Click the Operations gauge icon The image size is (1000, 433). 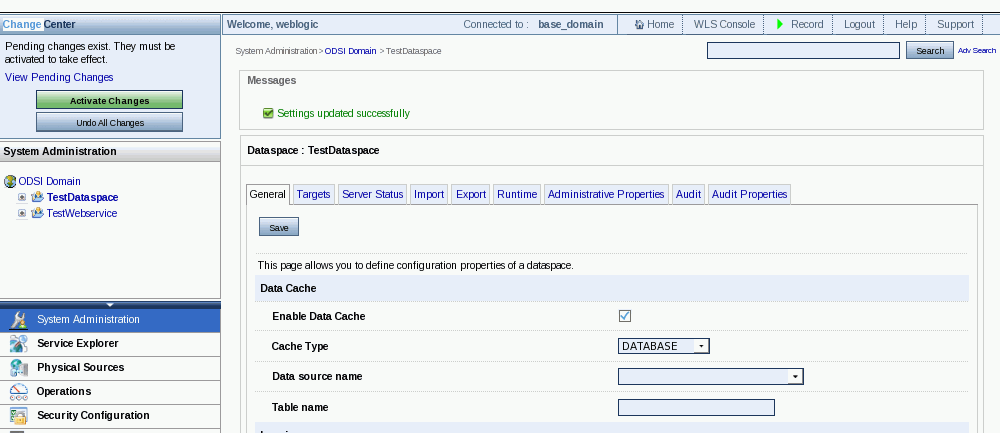(19, 392)
